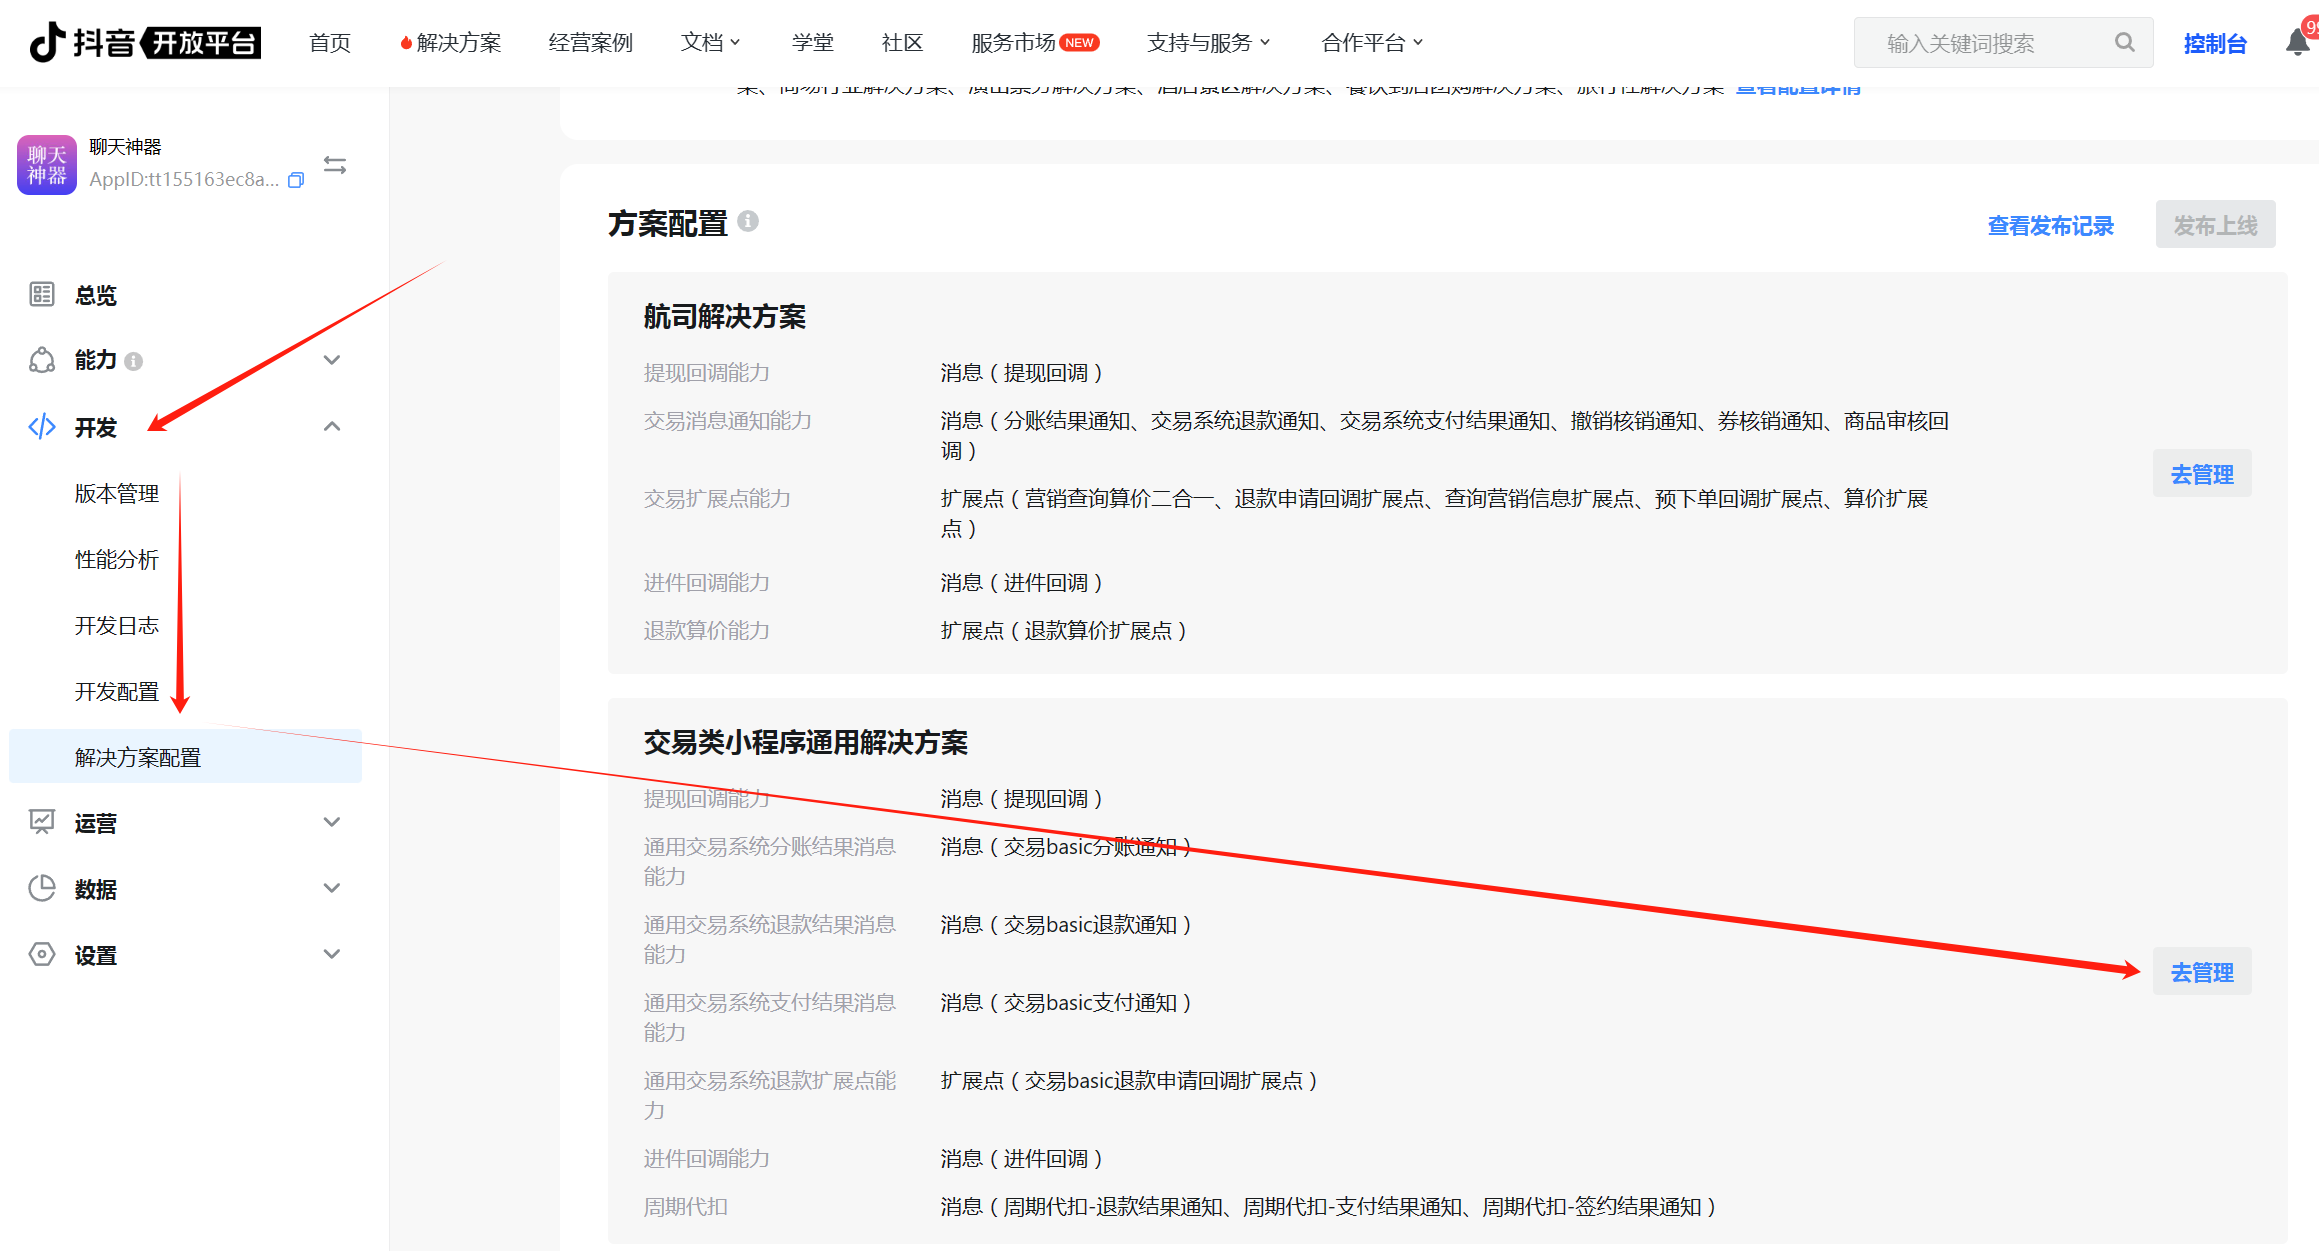Click the search magnifier icon
The image size is (2319, 1251).
click(2124, 42)
